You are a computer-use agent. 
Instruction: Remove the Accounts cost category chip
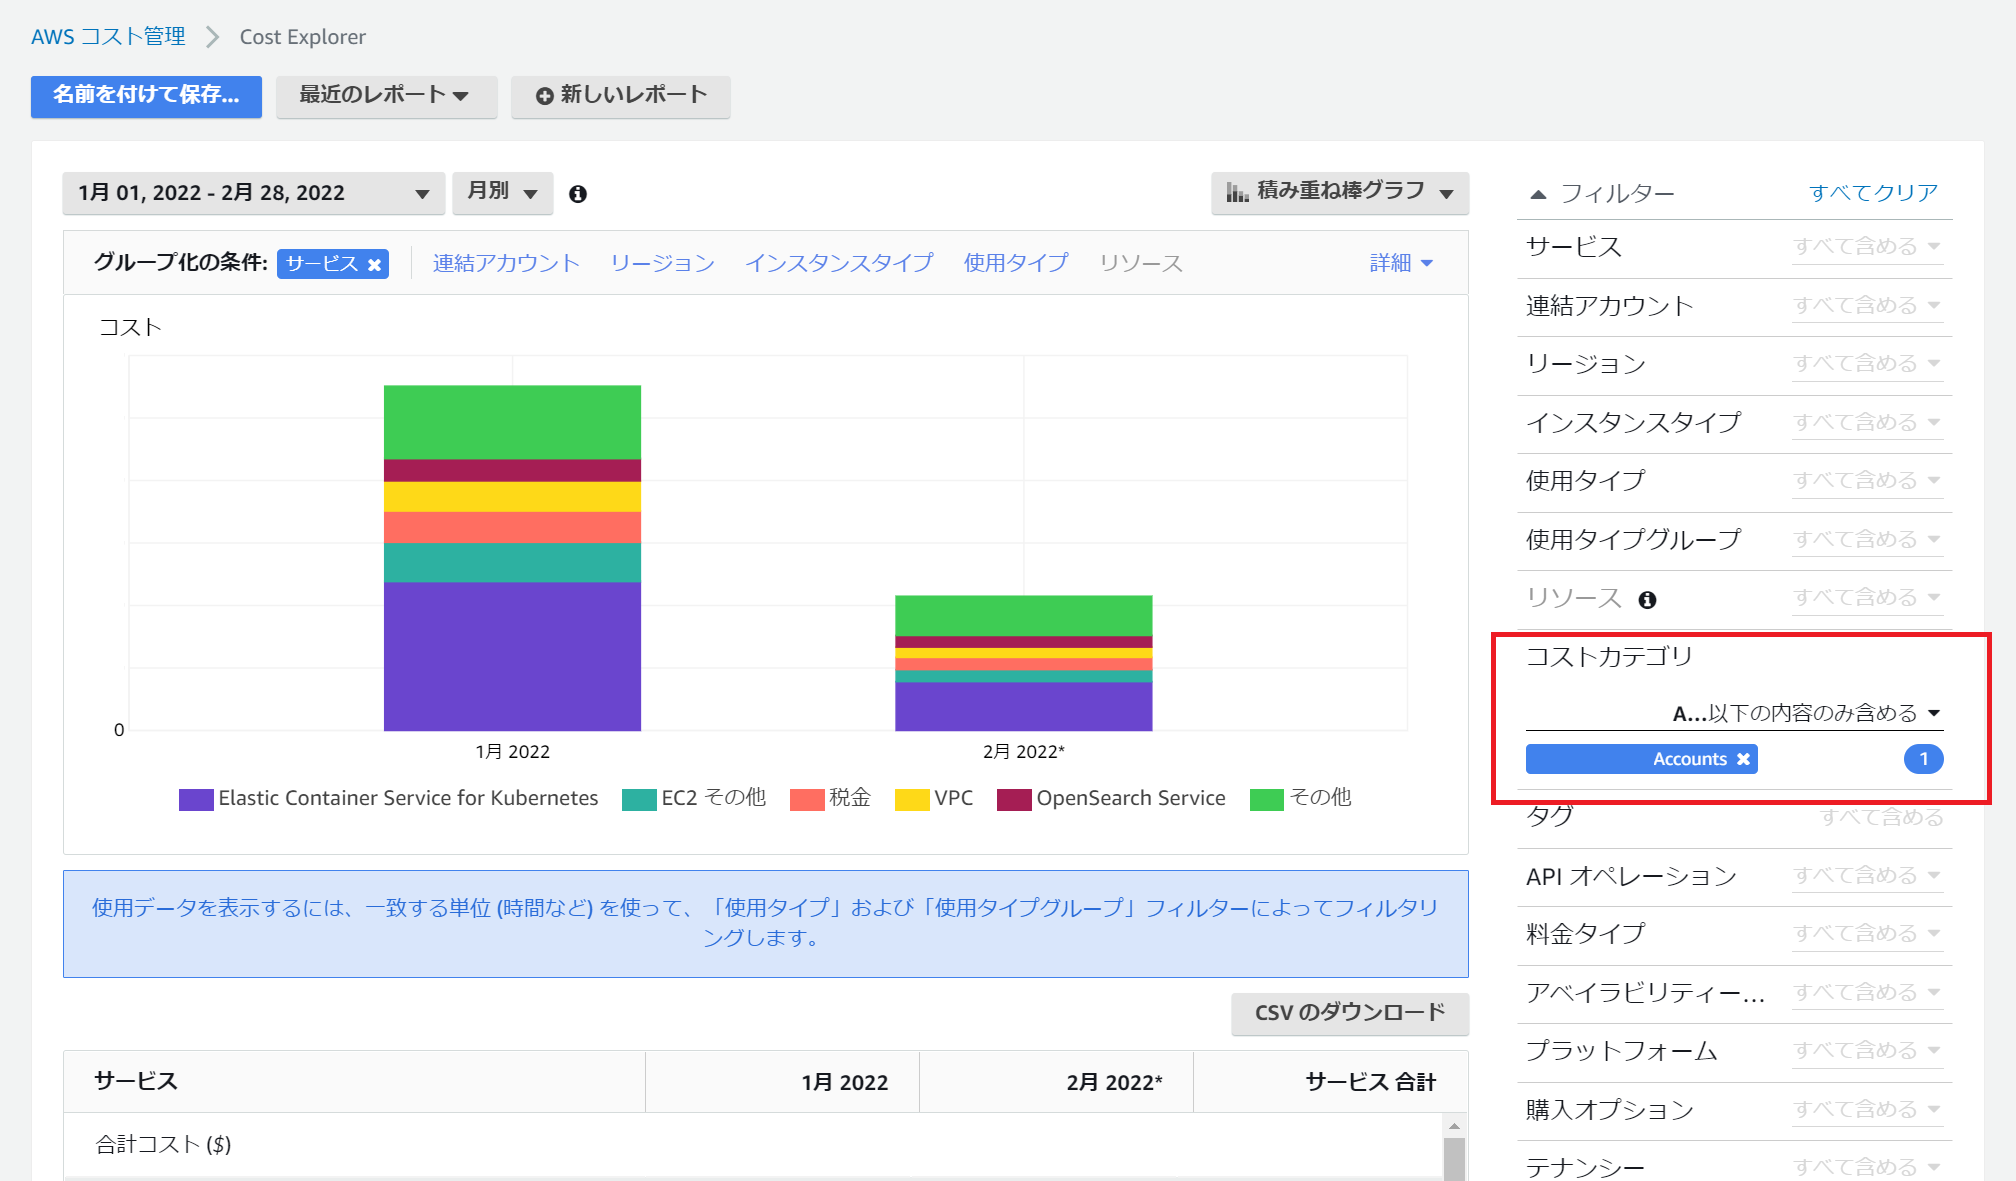click(x=1743, y=760)
